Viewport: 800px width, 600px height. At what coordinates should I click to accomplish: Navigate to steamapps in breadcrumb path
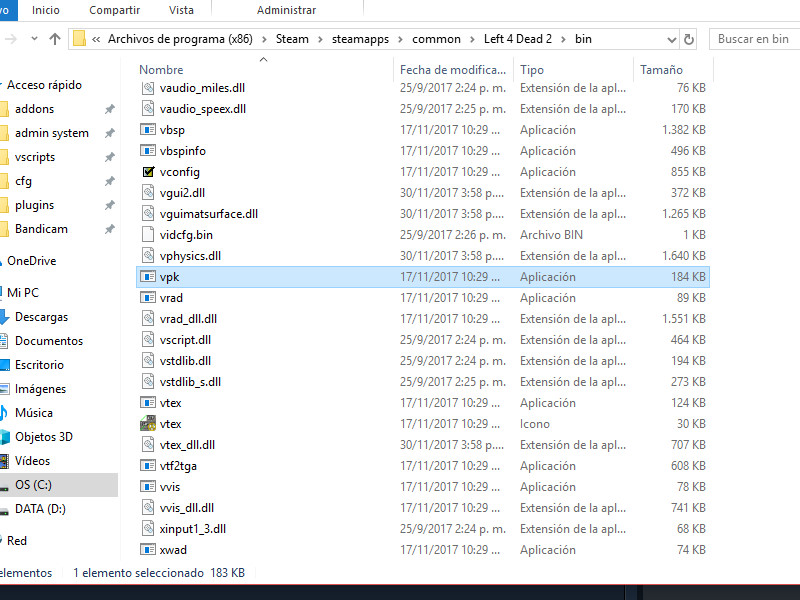click(x=360, y=39)
